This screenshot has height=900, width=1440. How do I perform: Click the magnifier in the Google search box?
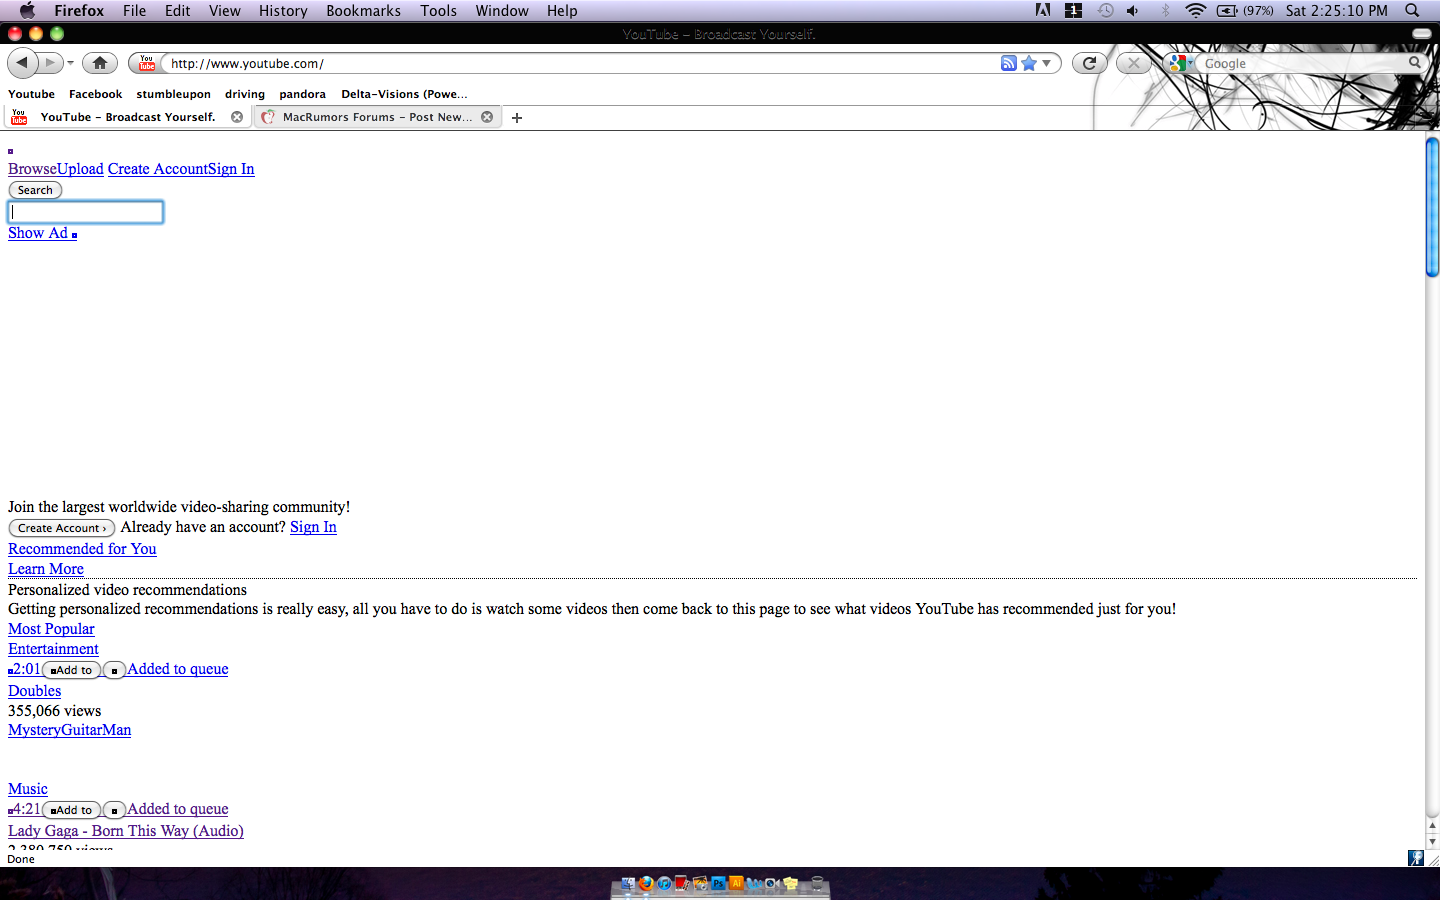[x=1414, y=62]
